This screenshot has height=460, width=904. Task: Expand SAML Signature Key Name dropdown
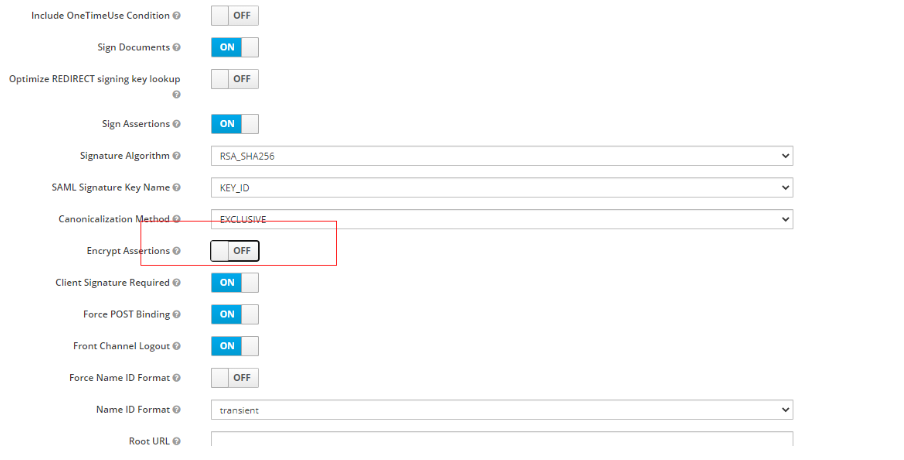[x=501, y=188]
